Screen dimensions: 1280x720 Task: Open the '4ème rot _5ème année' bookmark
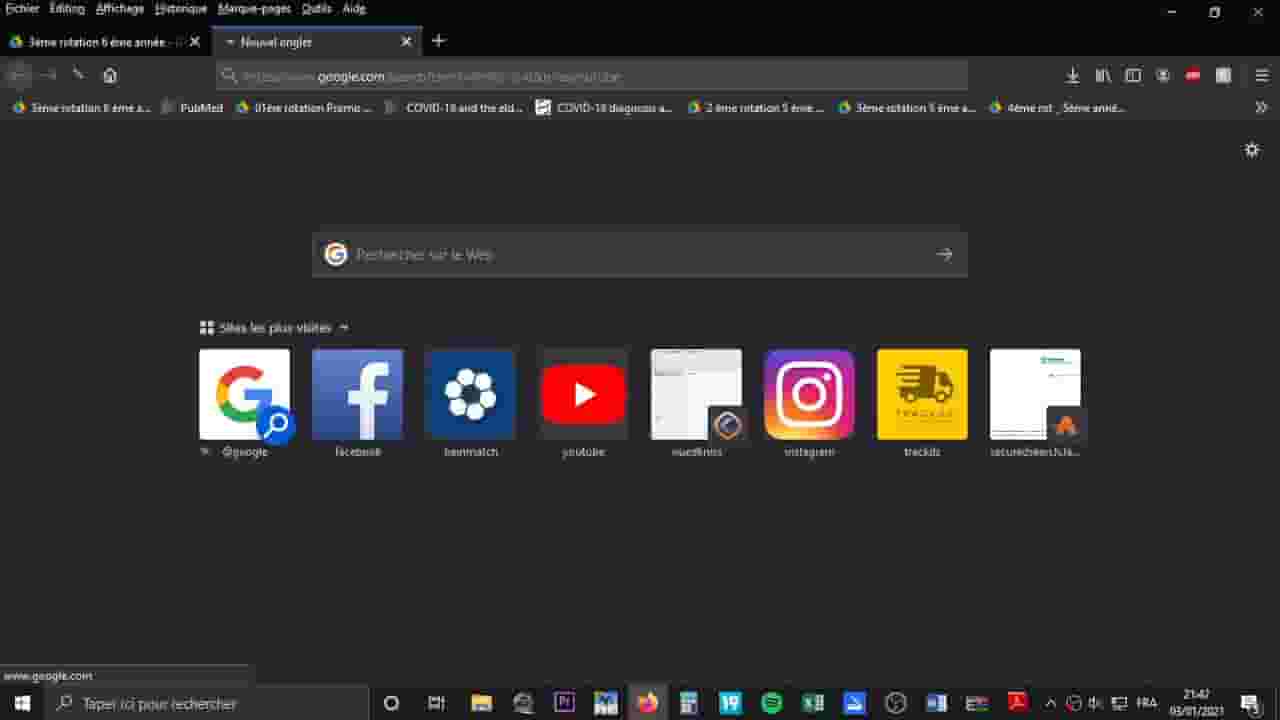click(1058, 108)
